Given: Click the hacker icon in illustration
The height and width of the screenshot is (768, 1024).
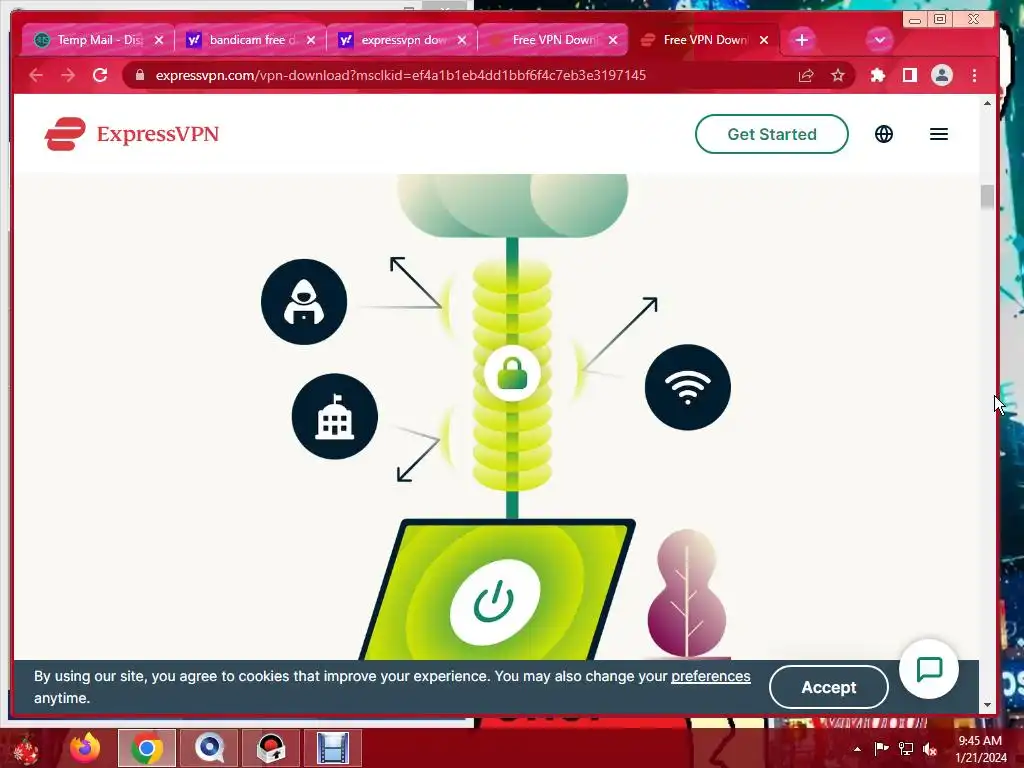Looking at the screenshot, I should click(x=304, y=302).
